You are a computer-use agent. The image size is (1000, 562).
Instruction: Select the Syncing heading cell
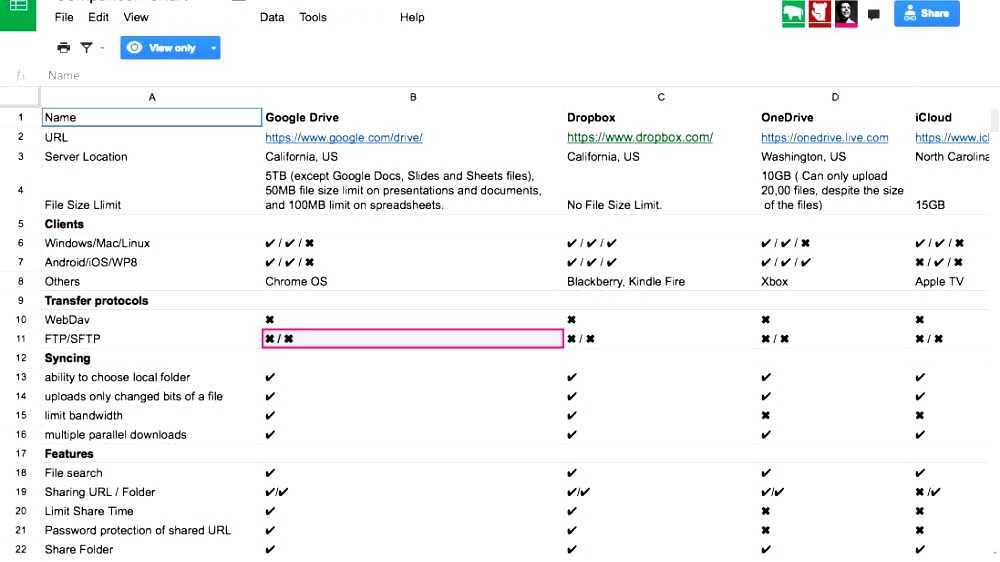pyautogui.click(x=152, y=358)
